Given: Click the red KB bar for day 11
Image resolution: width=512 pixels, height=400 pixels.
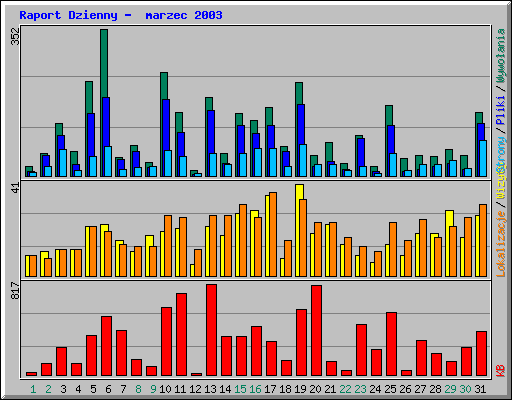Looking at the screenshot, I should point(181,335).
